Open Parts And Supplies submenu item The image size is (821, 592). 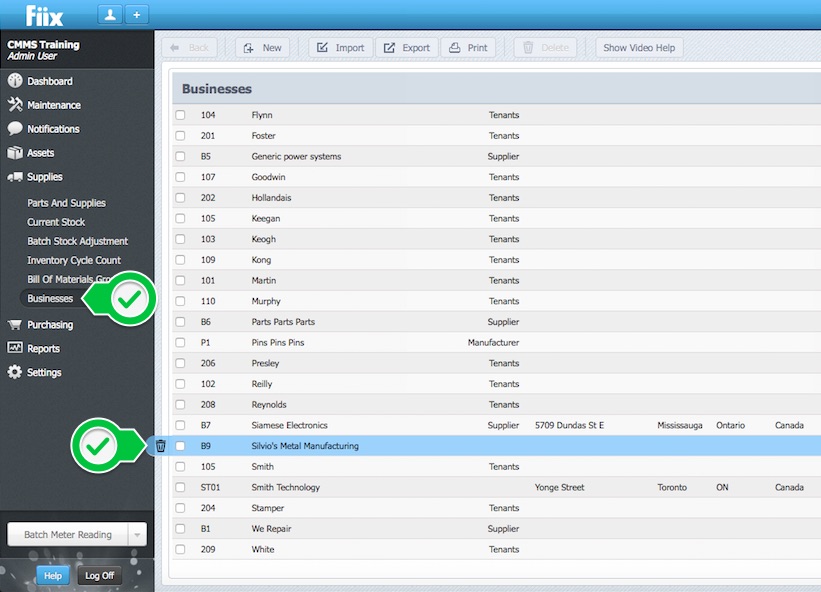point(66,203)
